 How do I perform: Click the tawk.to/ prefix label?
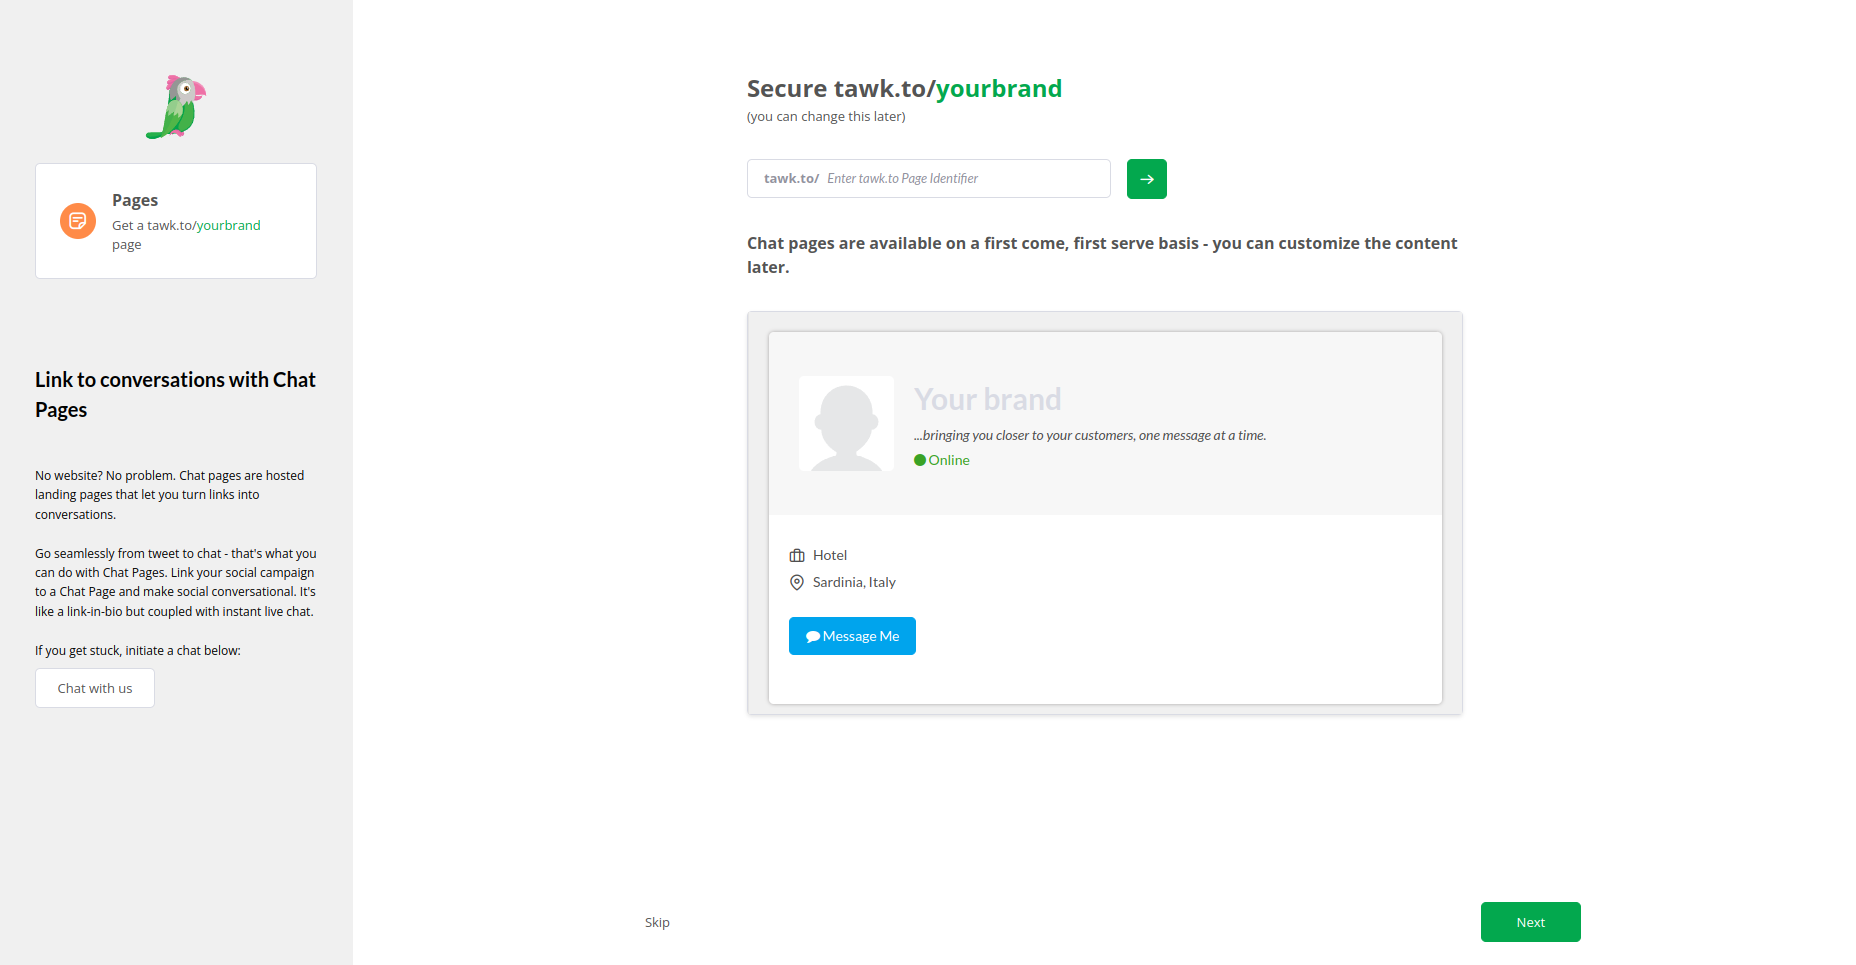point(791,179)
